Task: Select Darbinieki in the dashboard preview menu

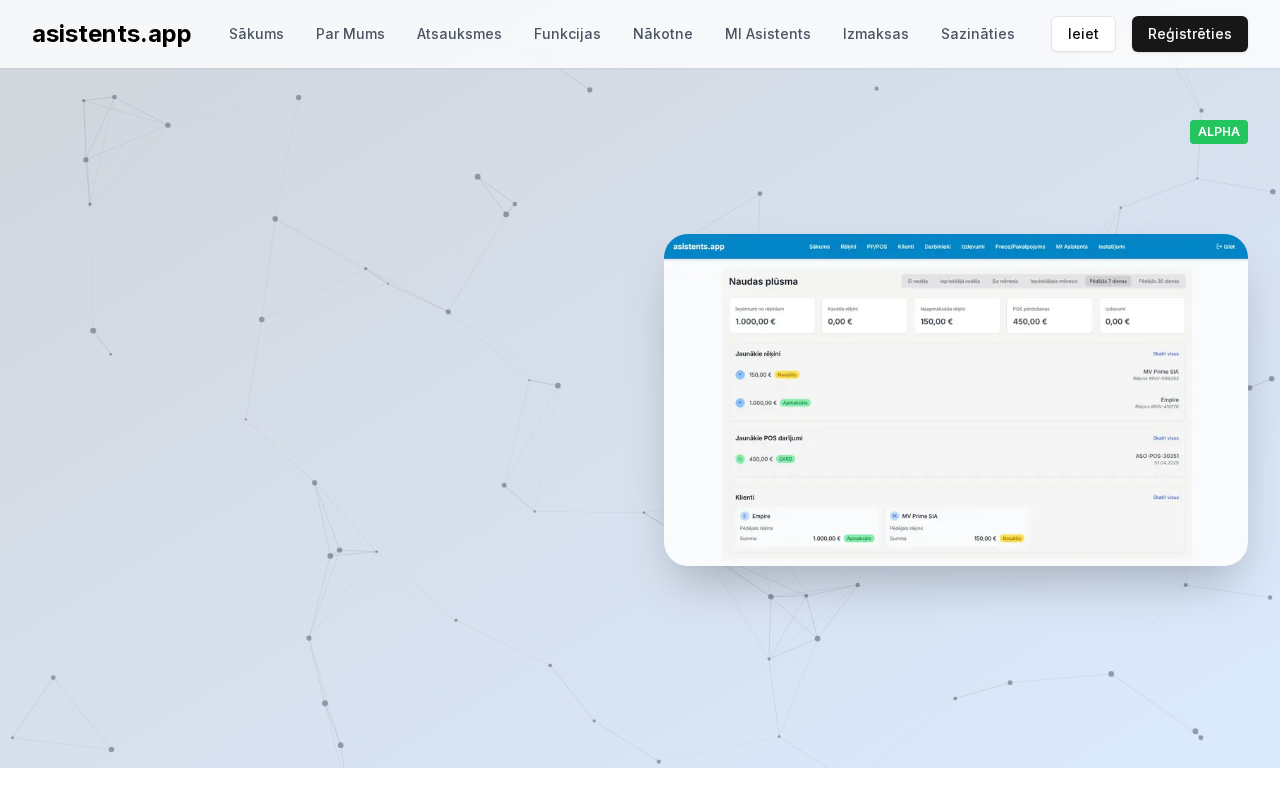Action: 938,246
